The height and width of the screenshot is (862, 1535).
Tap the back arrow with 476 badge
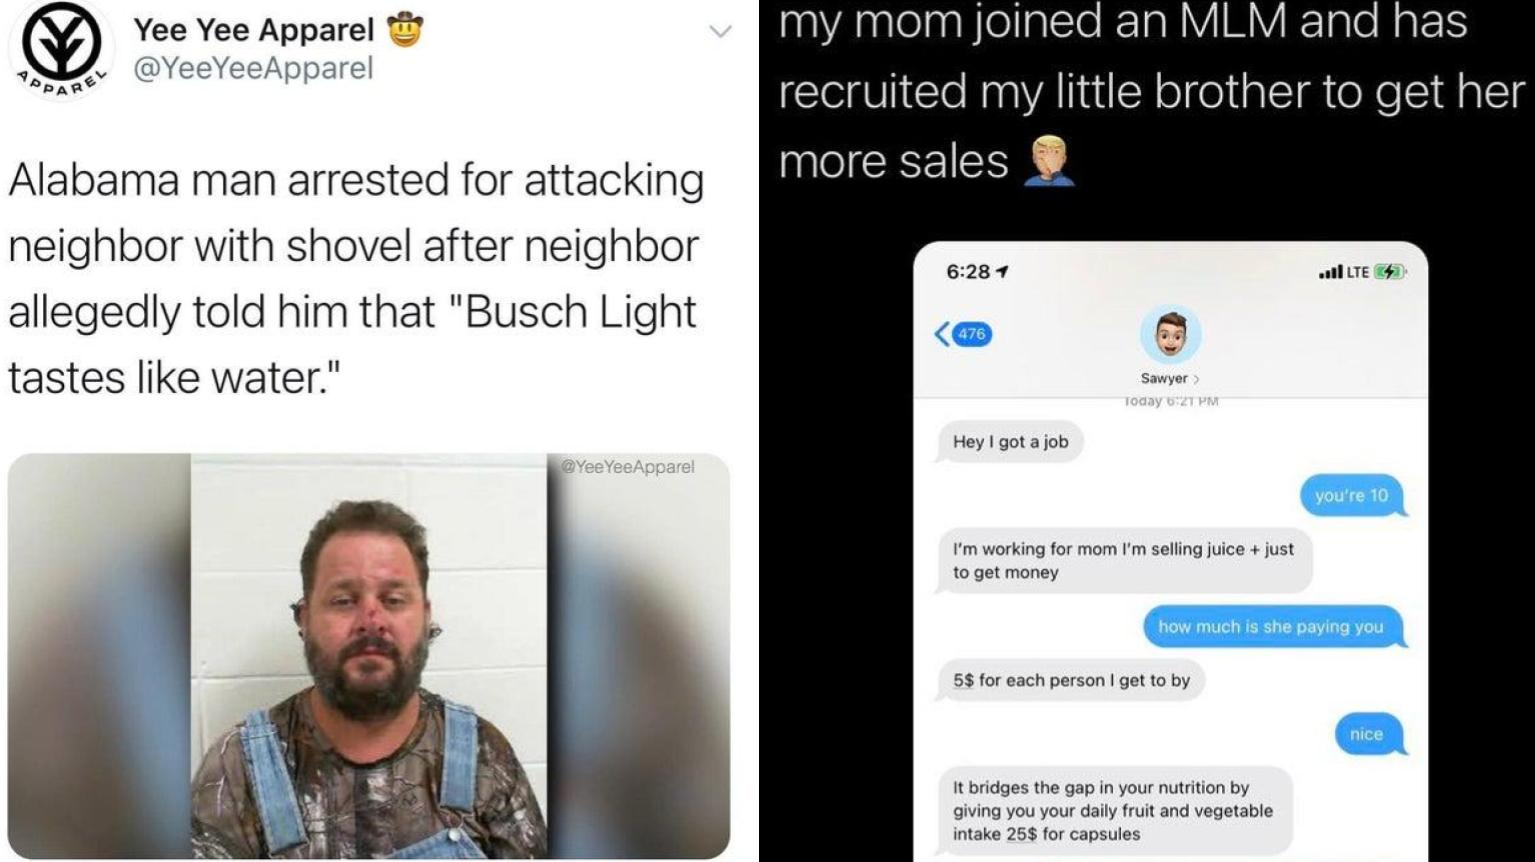click(x=963, y=334)
